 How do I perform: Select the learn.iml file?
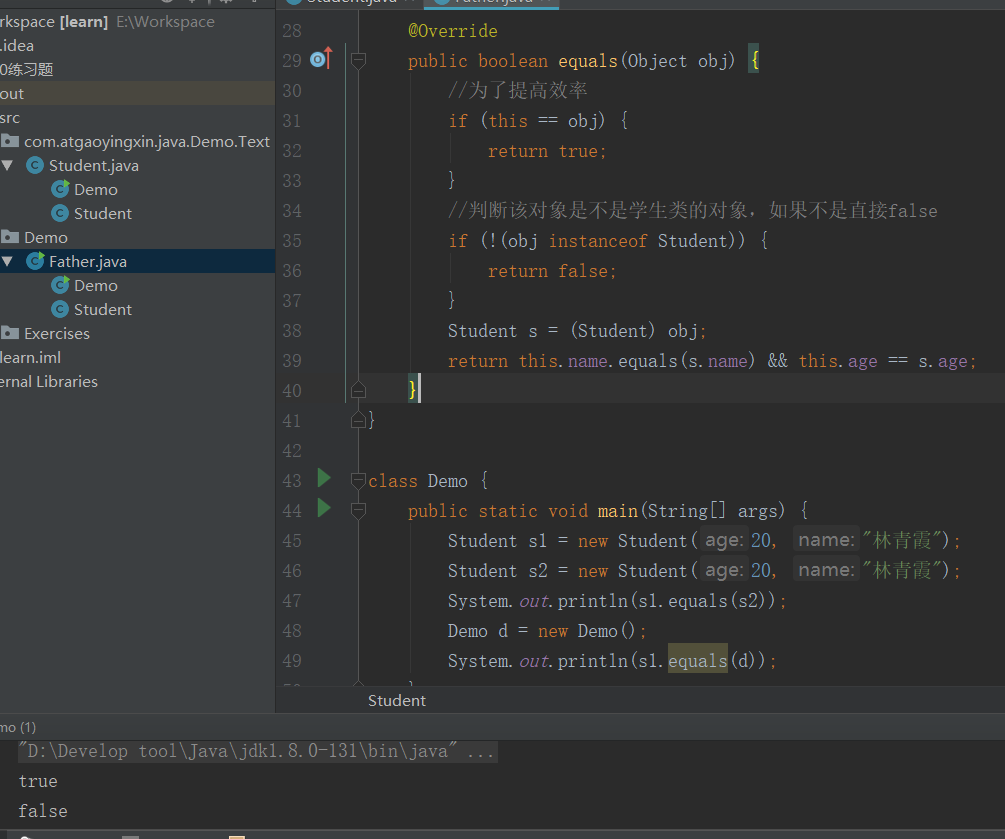coord(30,358)
